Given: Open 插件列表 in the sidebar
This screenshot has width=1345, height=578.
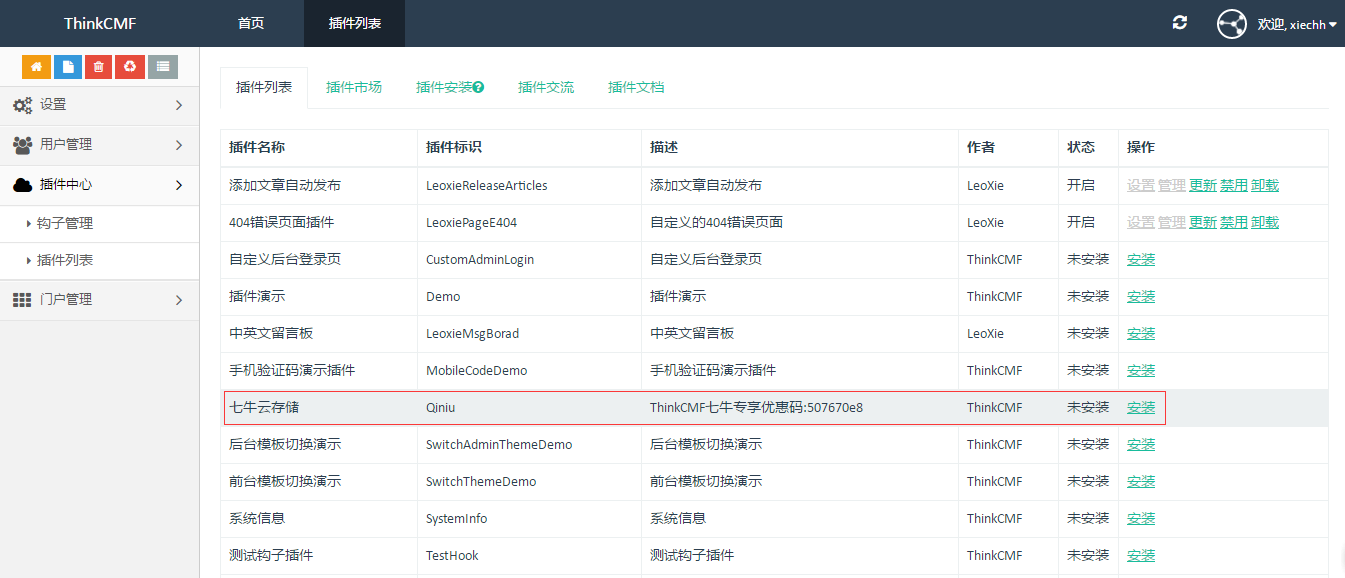Looking at the screenshot, I should pyautogui.click(x=65, y=260).
